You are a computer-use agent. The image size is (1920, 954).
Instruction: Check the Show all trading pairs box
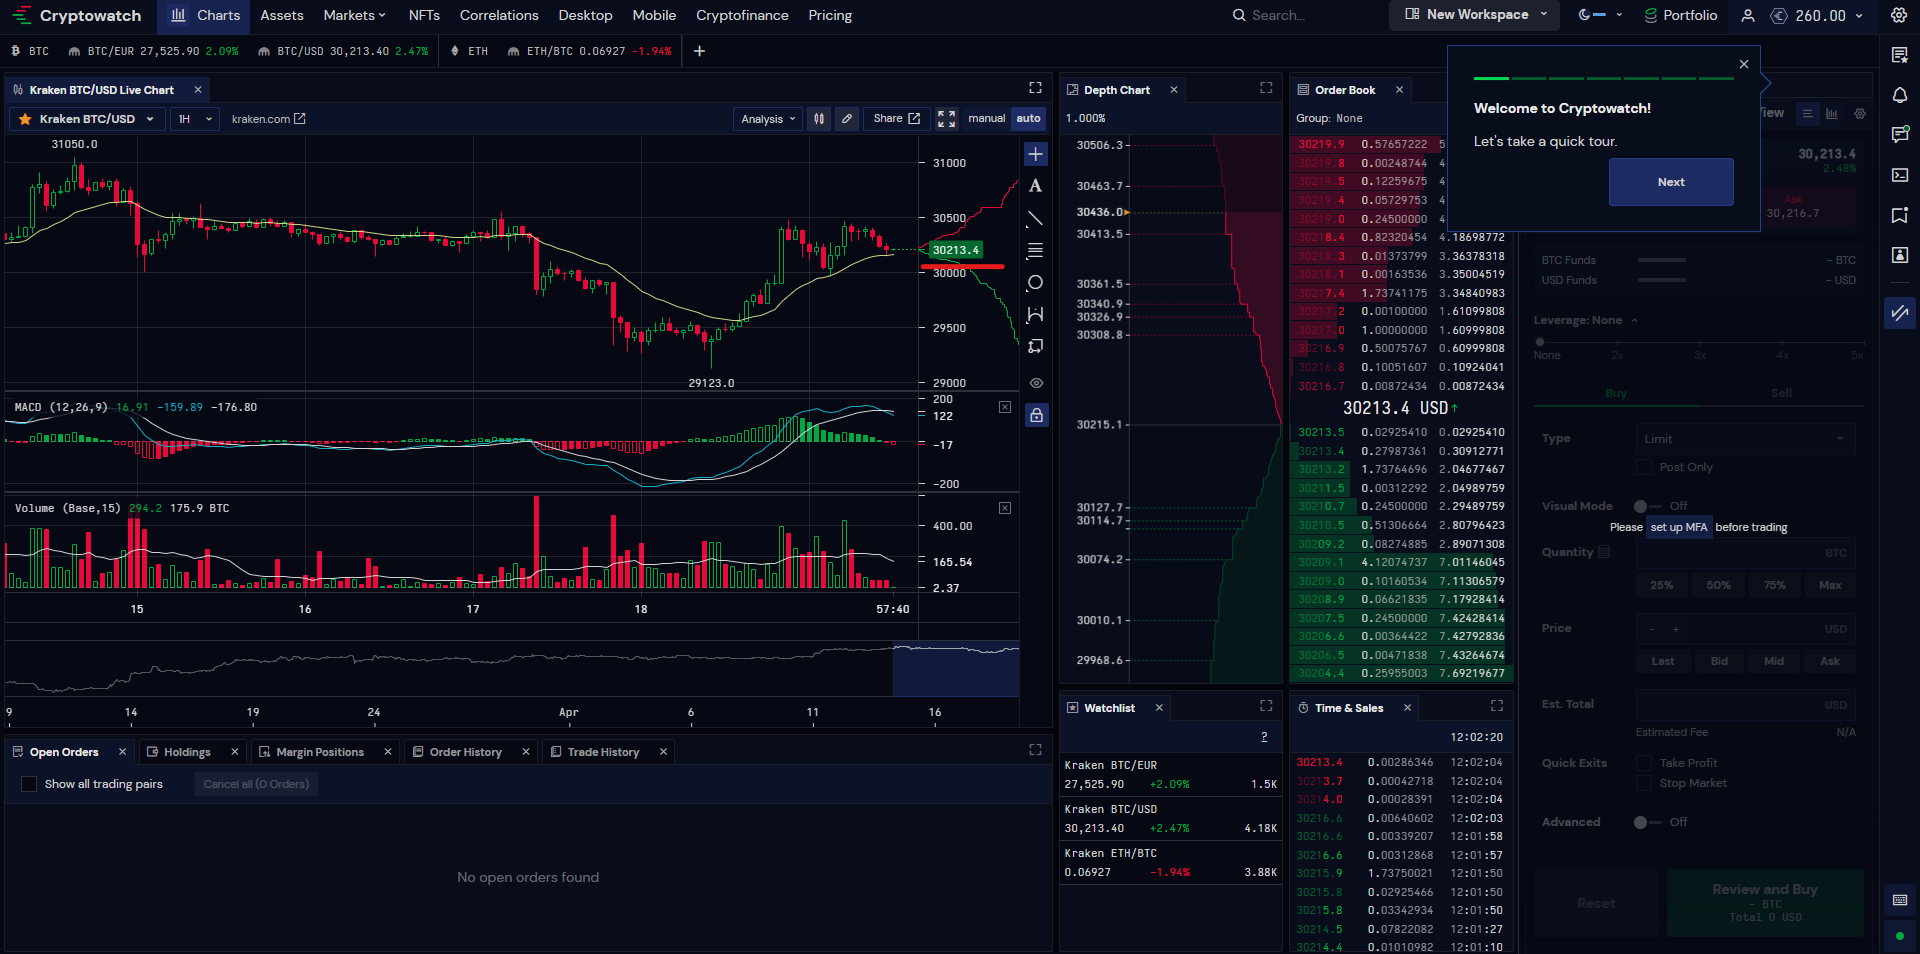pyautogui.click(x=29, y=784)
